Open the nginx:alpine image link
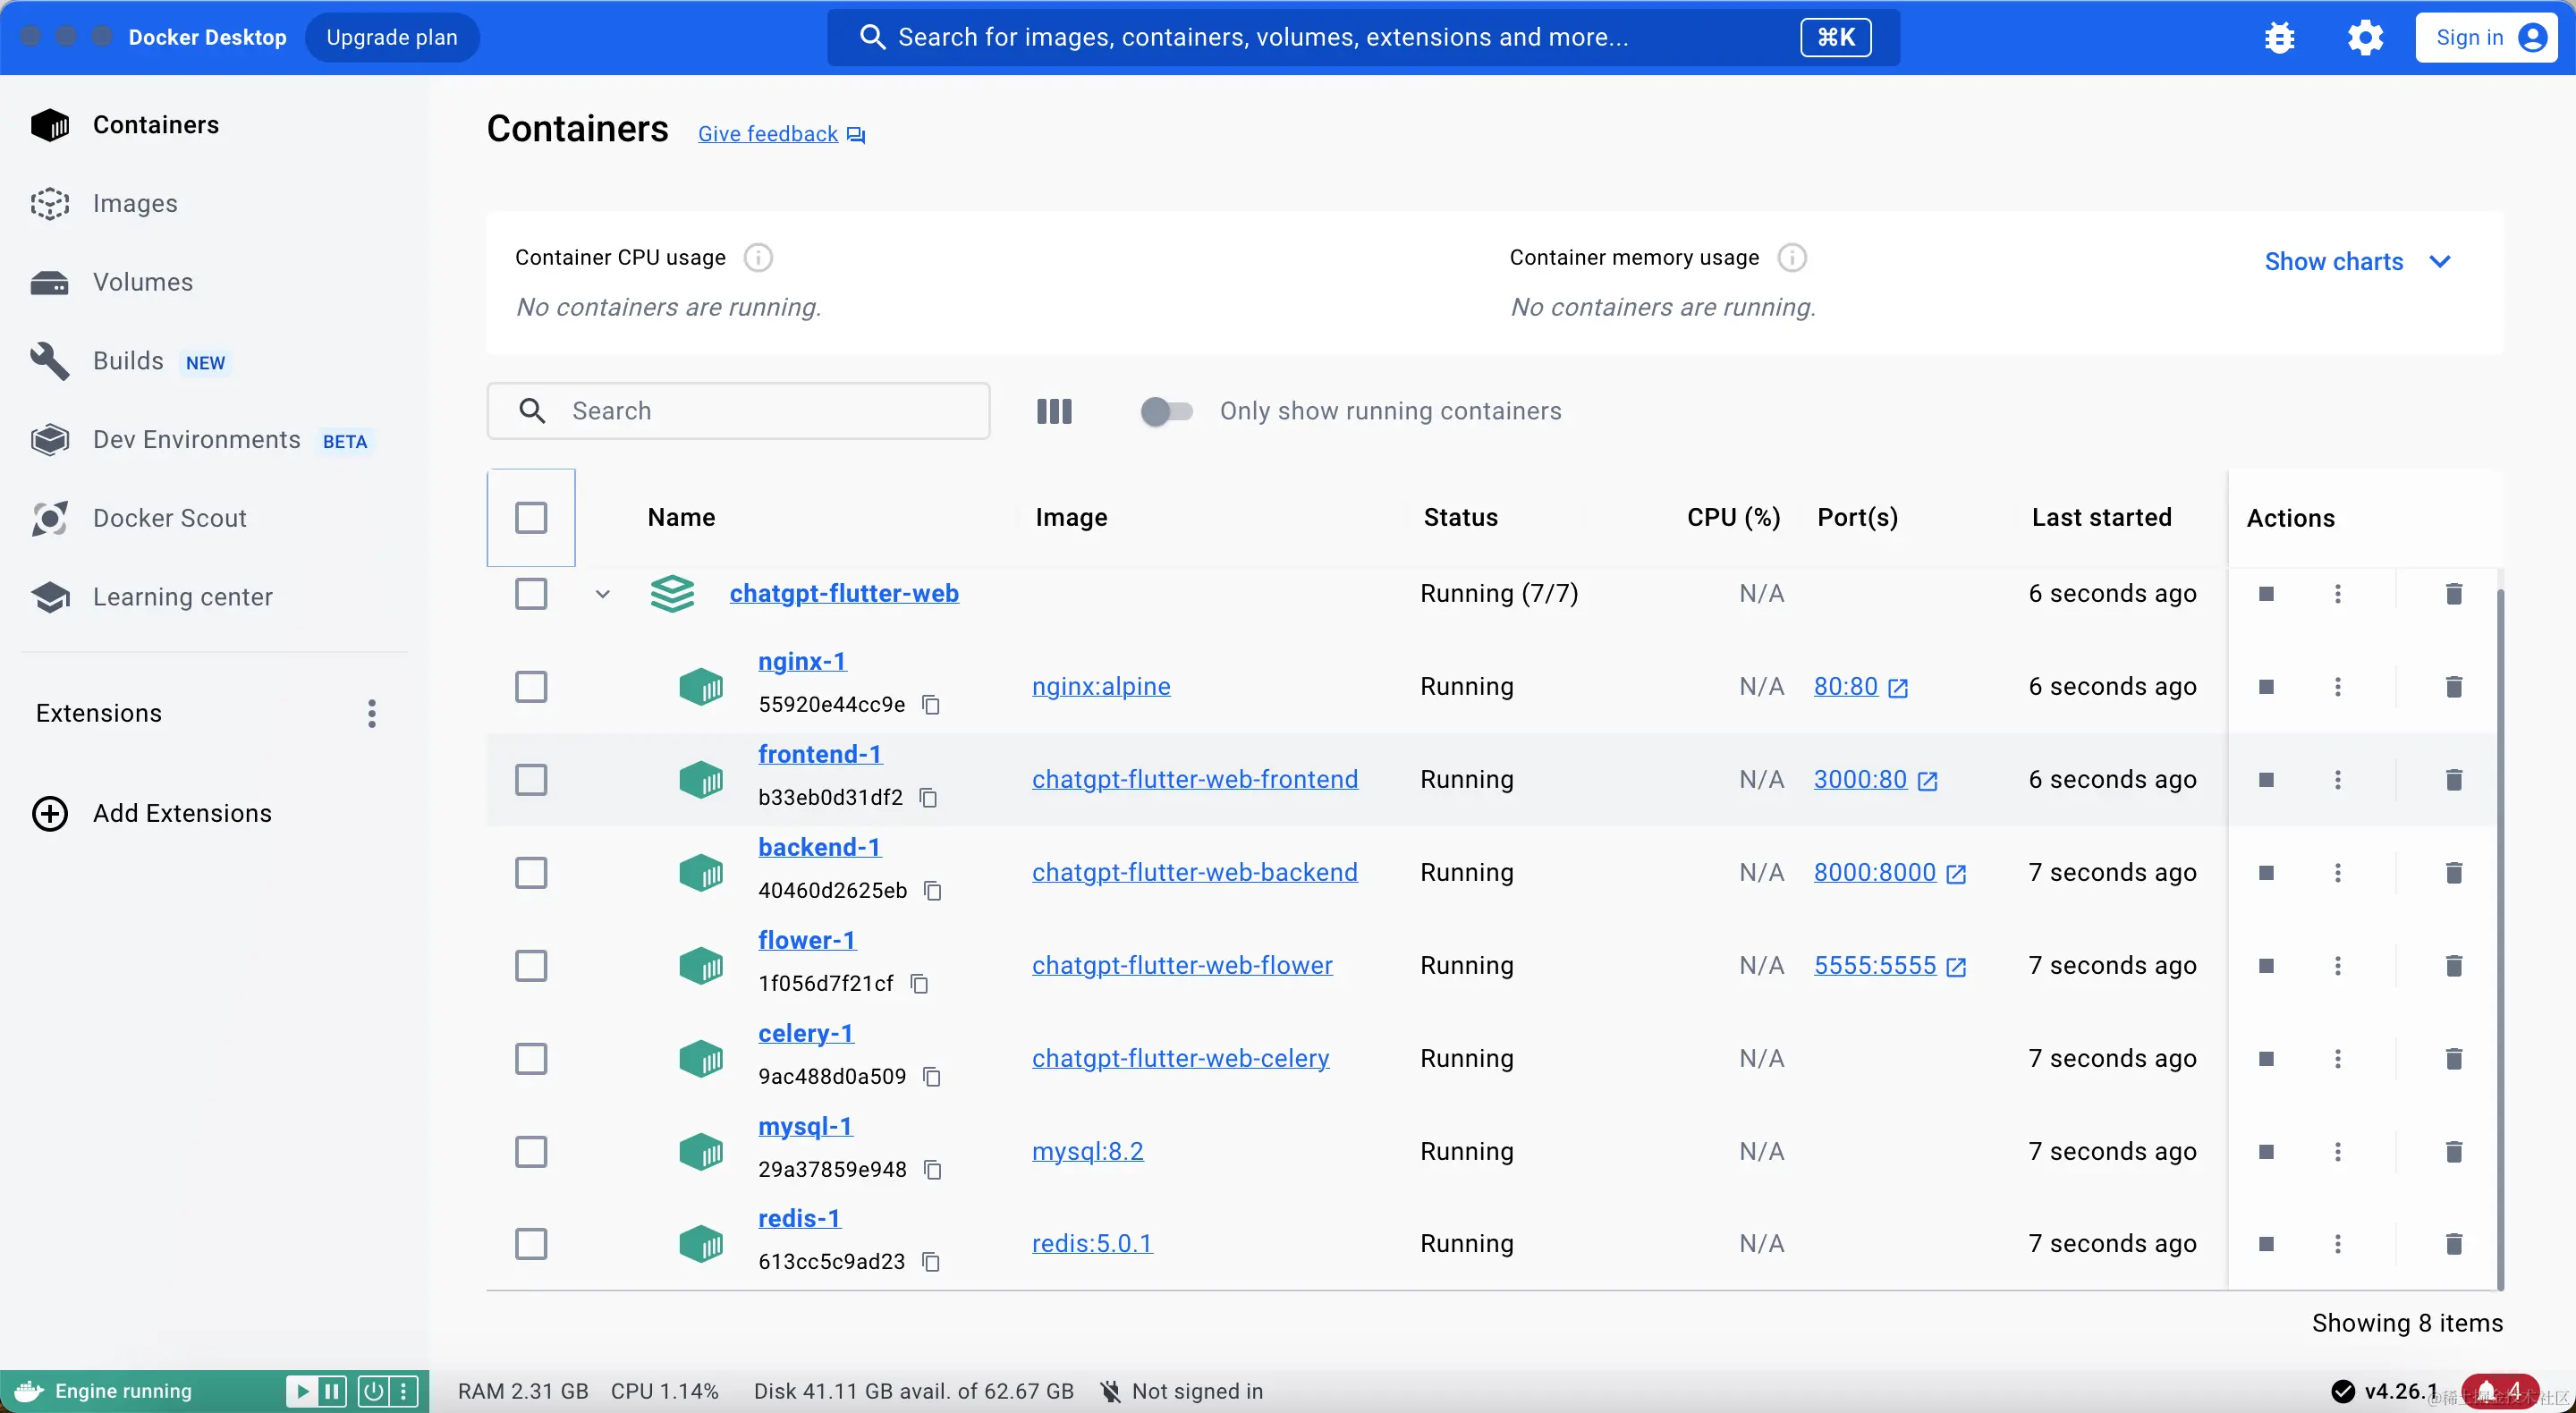 tap(1101, 687)
